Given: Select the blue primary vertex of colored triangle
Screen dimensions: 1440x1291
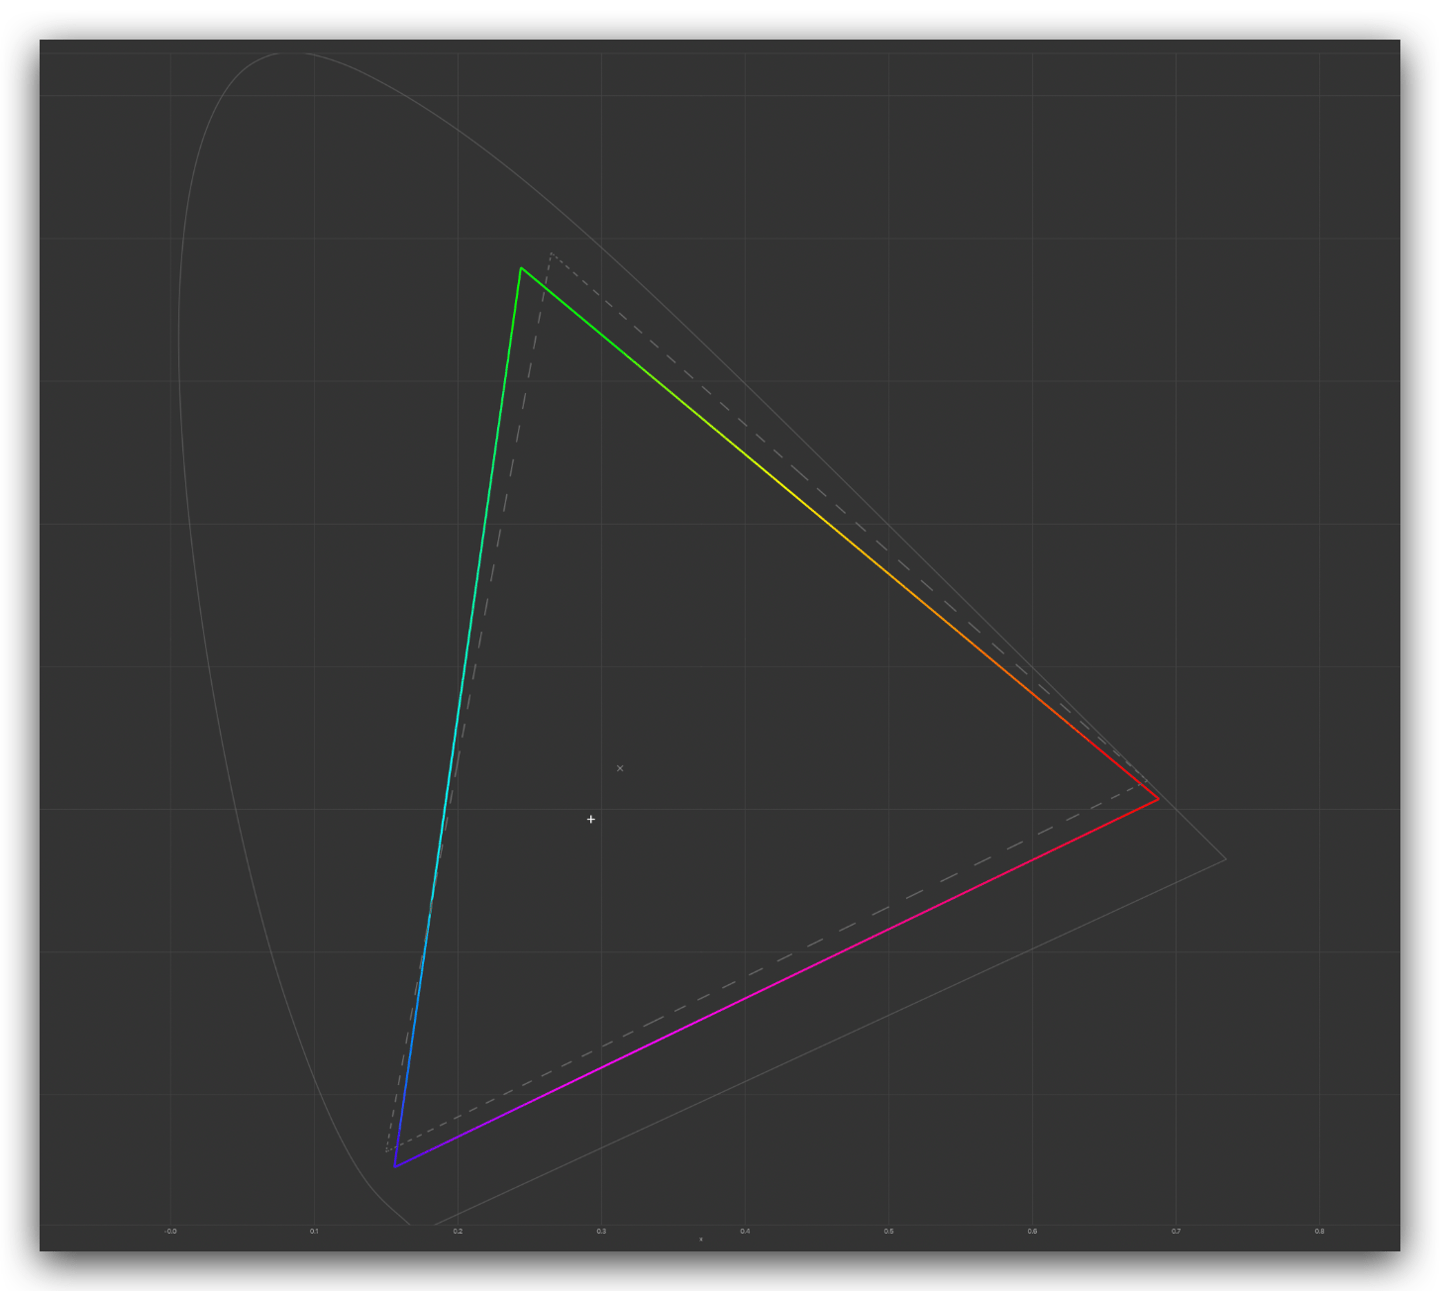Looking at the screenshot, I should click(395, 1166).
